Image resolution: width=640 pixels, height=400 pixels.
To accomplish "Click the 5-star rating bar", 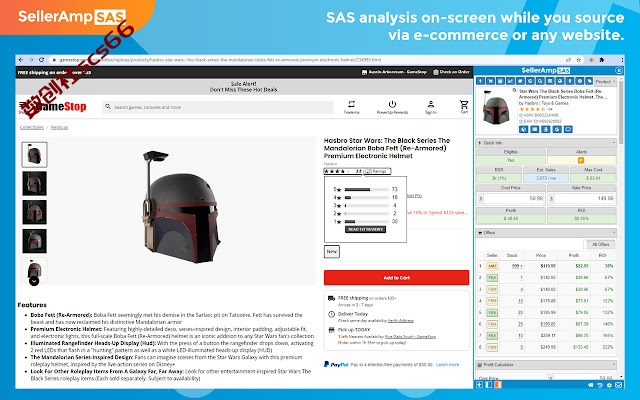I will click(366, 189).
